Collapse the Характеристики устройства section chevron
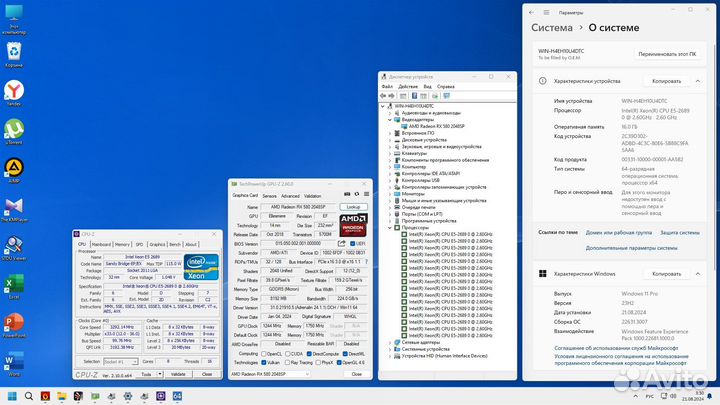Viewport: 720px width, 405px height. coord(698,81)
